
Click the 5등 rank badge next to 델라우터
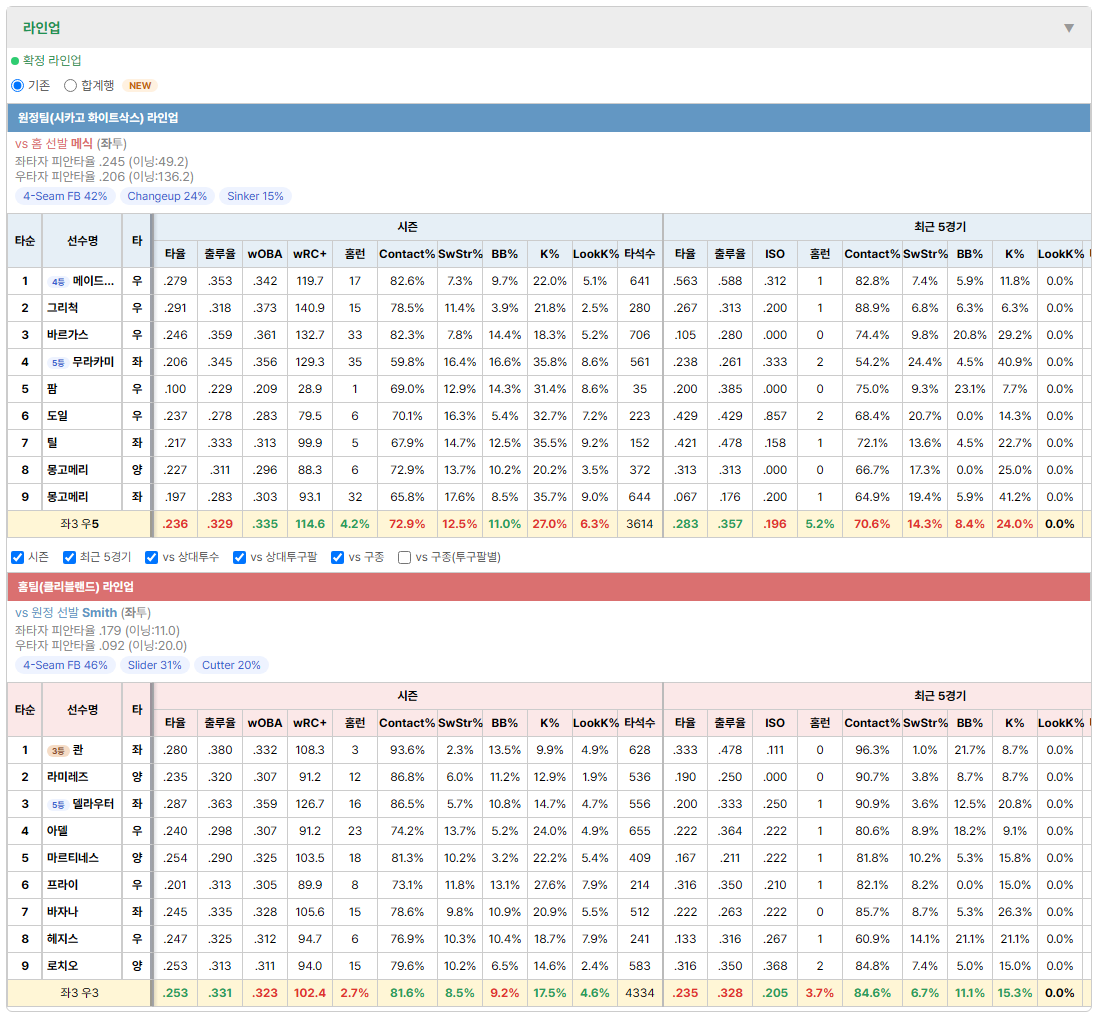coord(58,804)
